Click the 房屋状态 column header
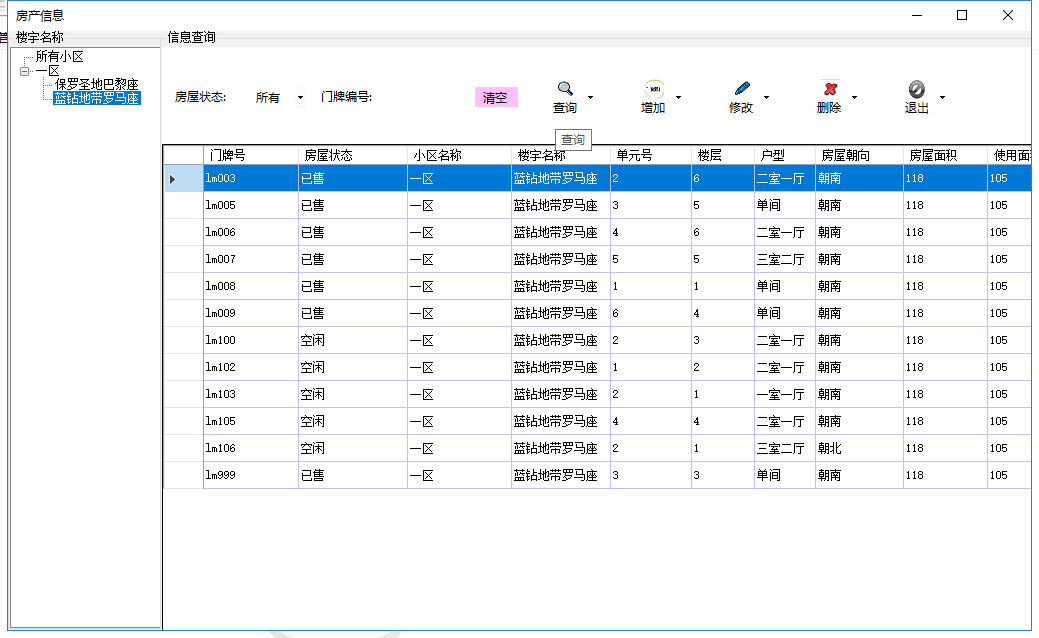 [353, 155]
